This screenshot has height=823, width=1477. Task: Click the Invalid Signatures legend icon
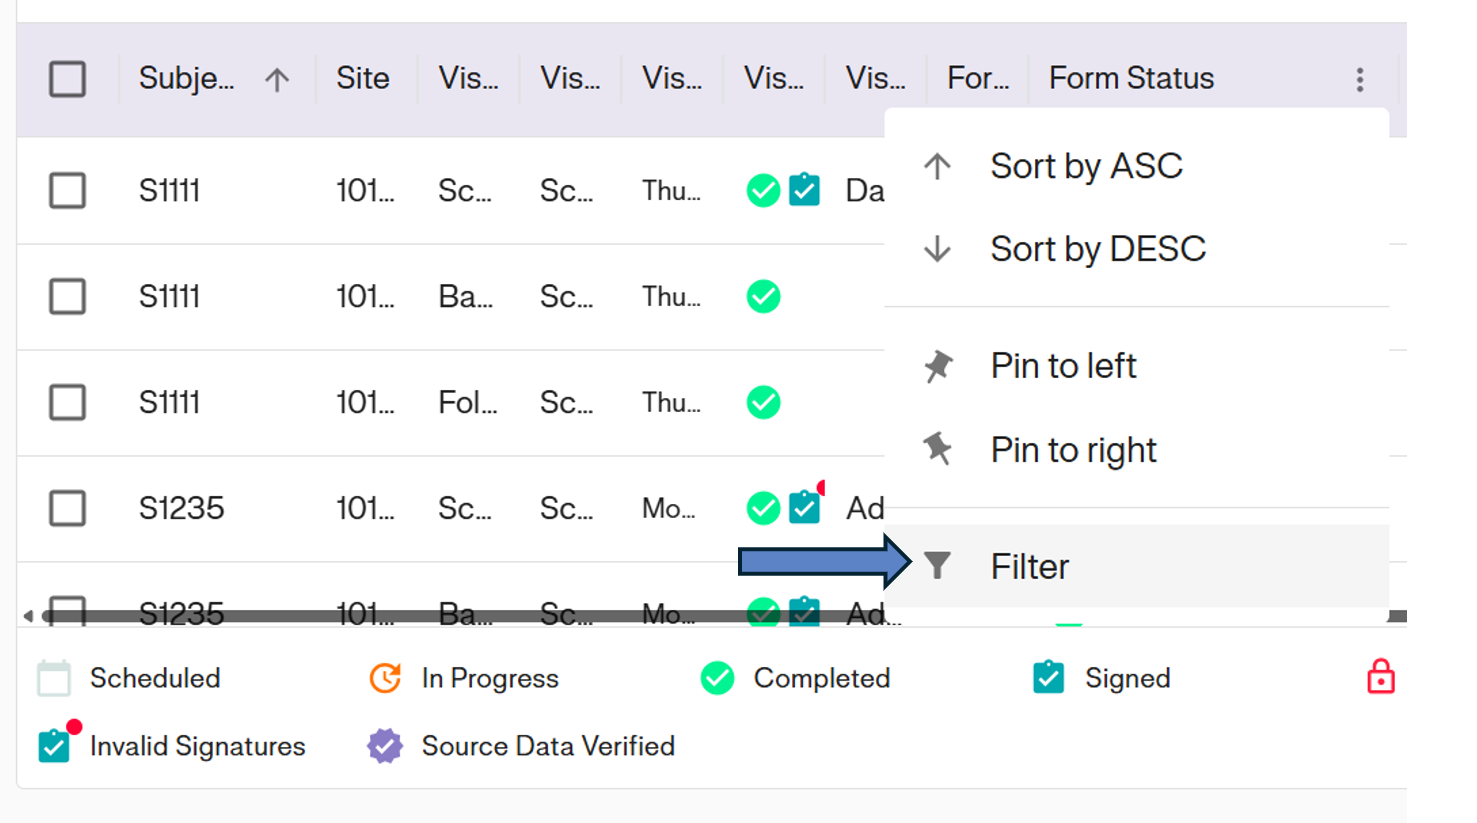(55, 746)
